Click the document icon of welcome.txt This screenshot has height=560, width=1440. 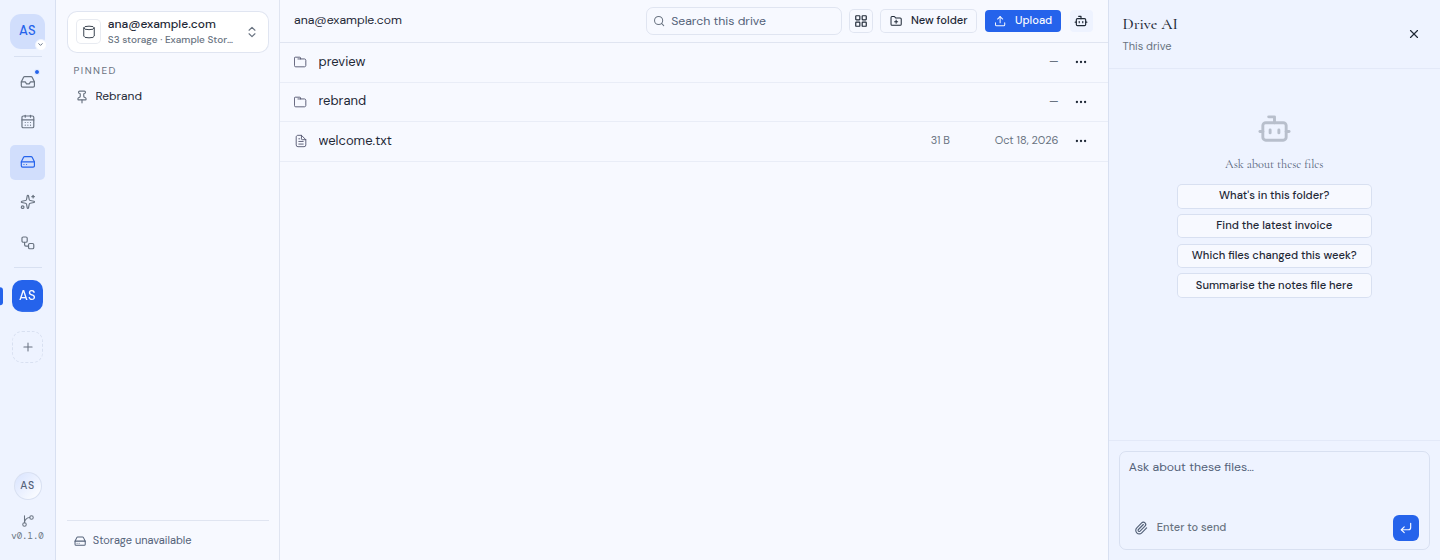(300, 141)
